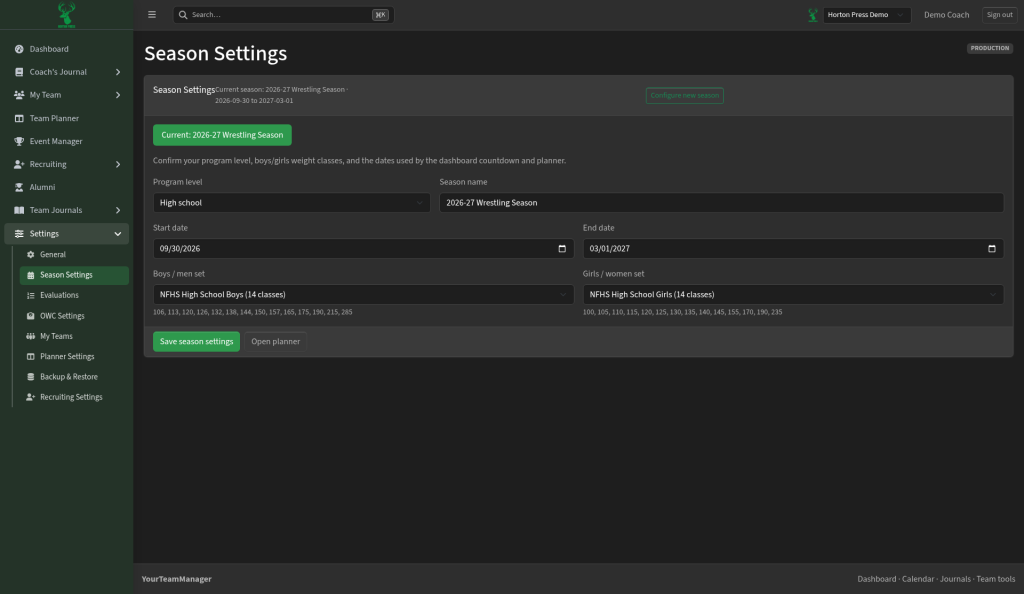Expand the Team Journals submenu chevron
This screenshot has width=1024, height=594.
(x=118, y=210)
